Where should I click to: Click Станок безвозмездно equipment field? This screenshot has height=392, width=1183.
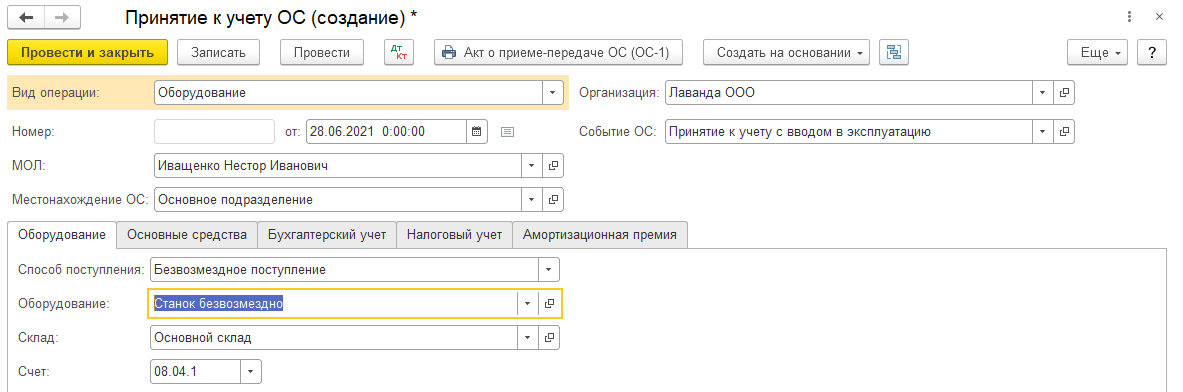point(333,303)
